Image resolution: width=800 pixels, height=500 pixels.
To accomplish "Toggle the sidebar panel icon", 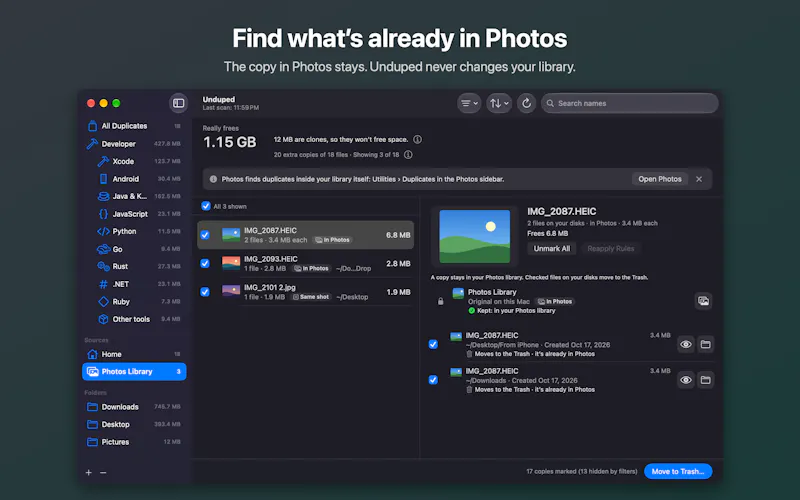I will [179, 103].
